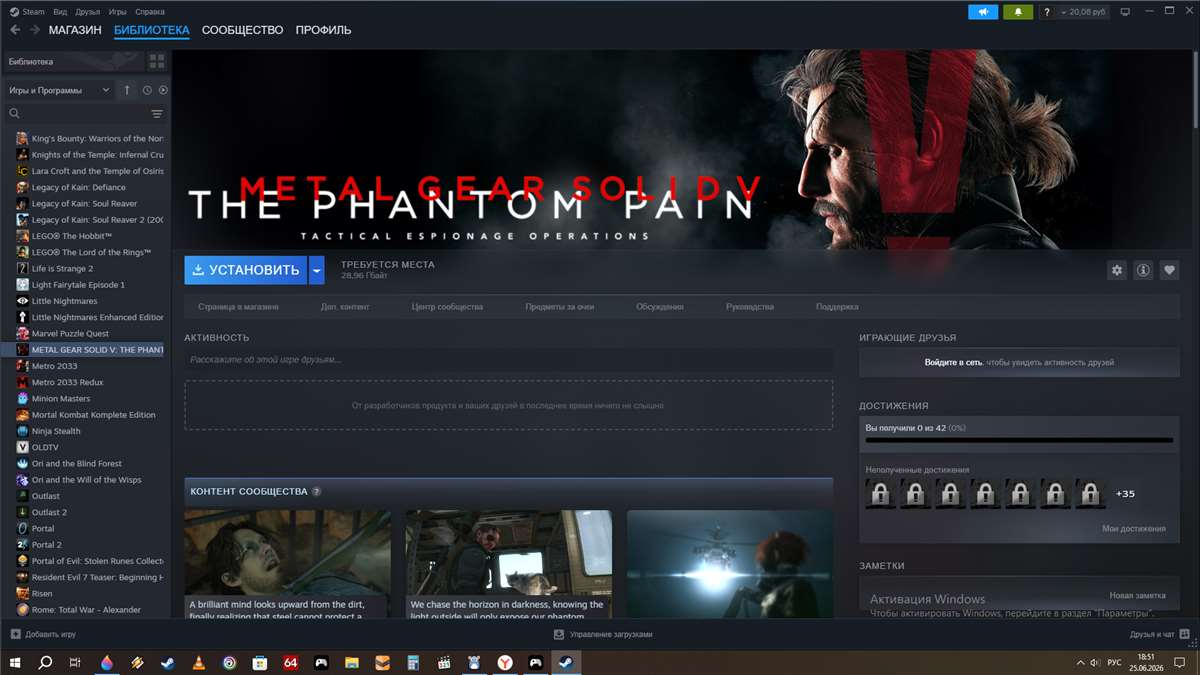
Task: Open the Steam menu
Action: click(x=28, y=12)
